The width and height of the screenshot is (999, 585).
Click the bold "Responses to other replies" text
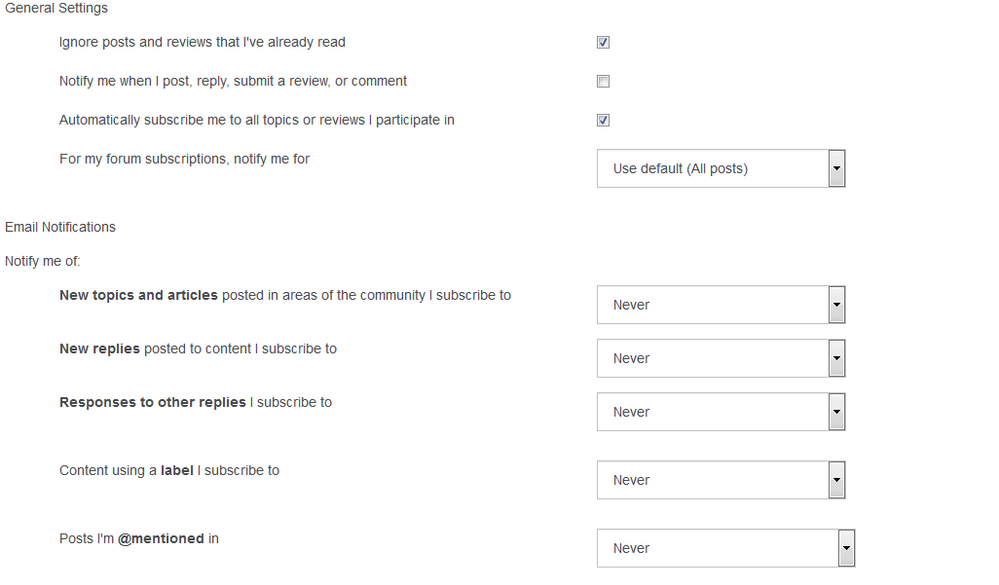coord(152,402)
